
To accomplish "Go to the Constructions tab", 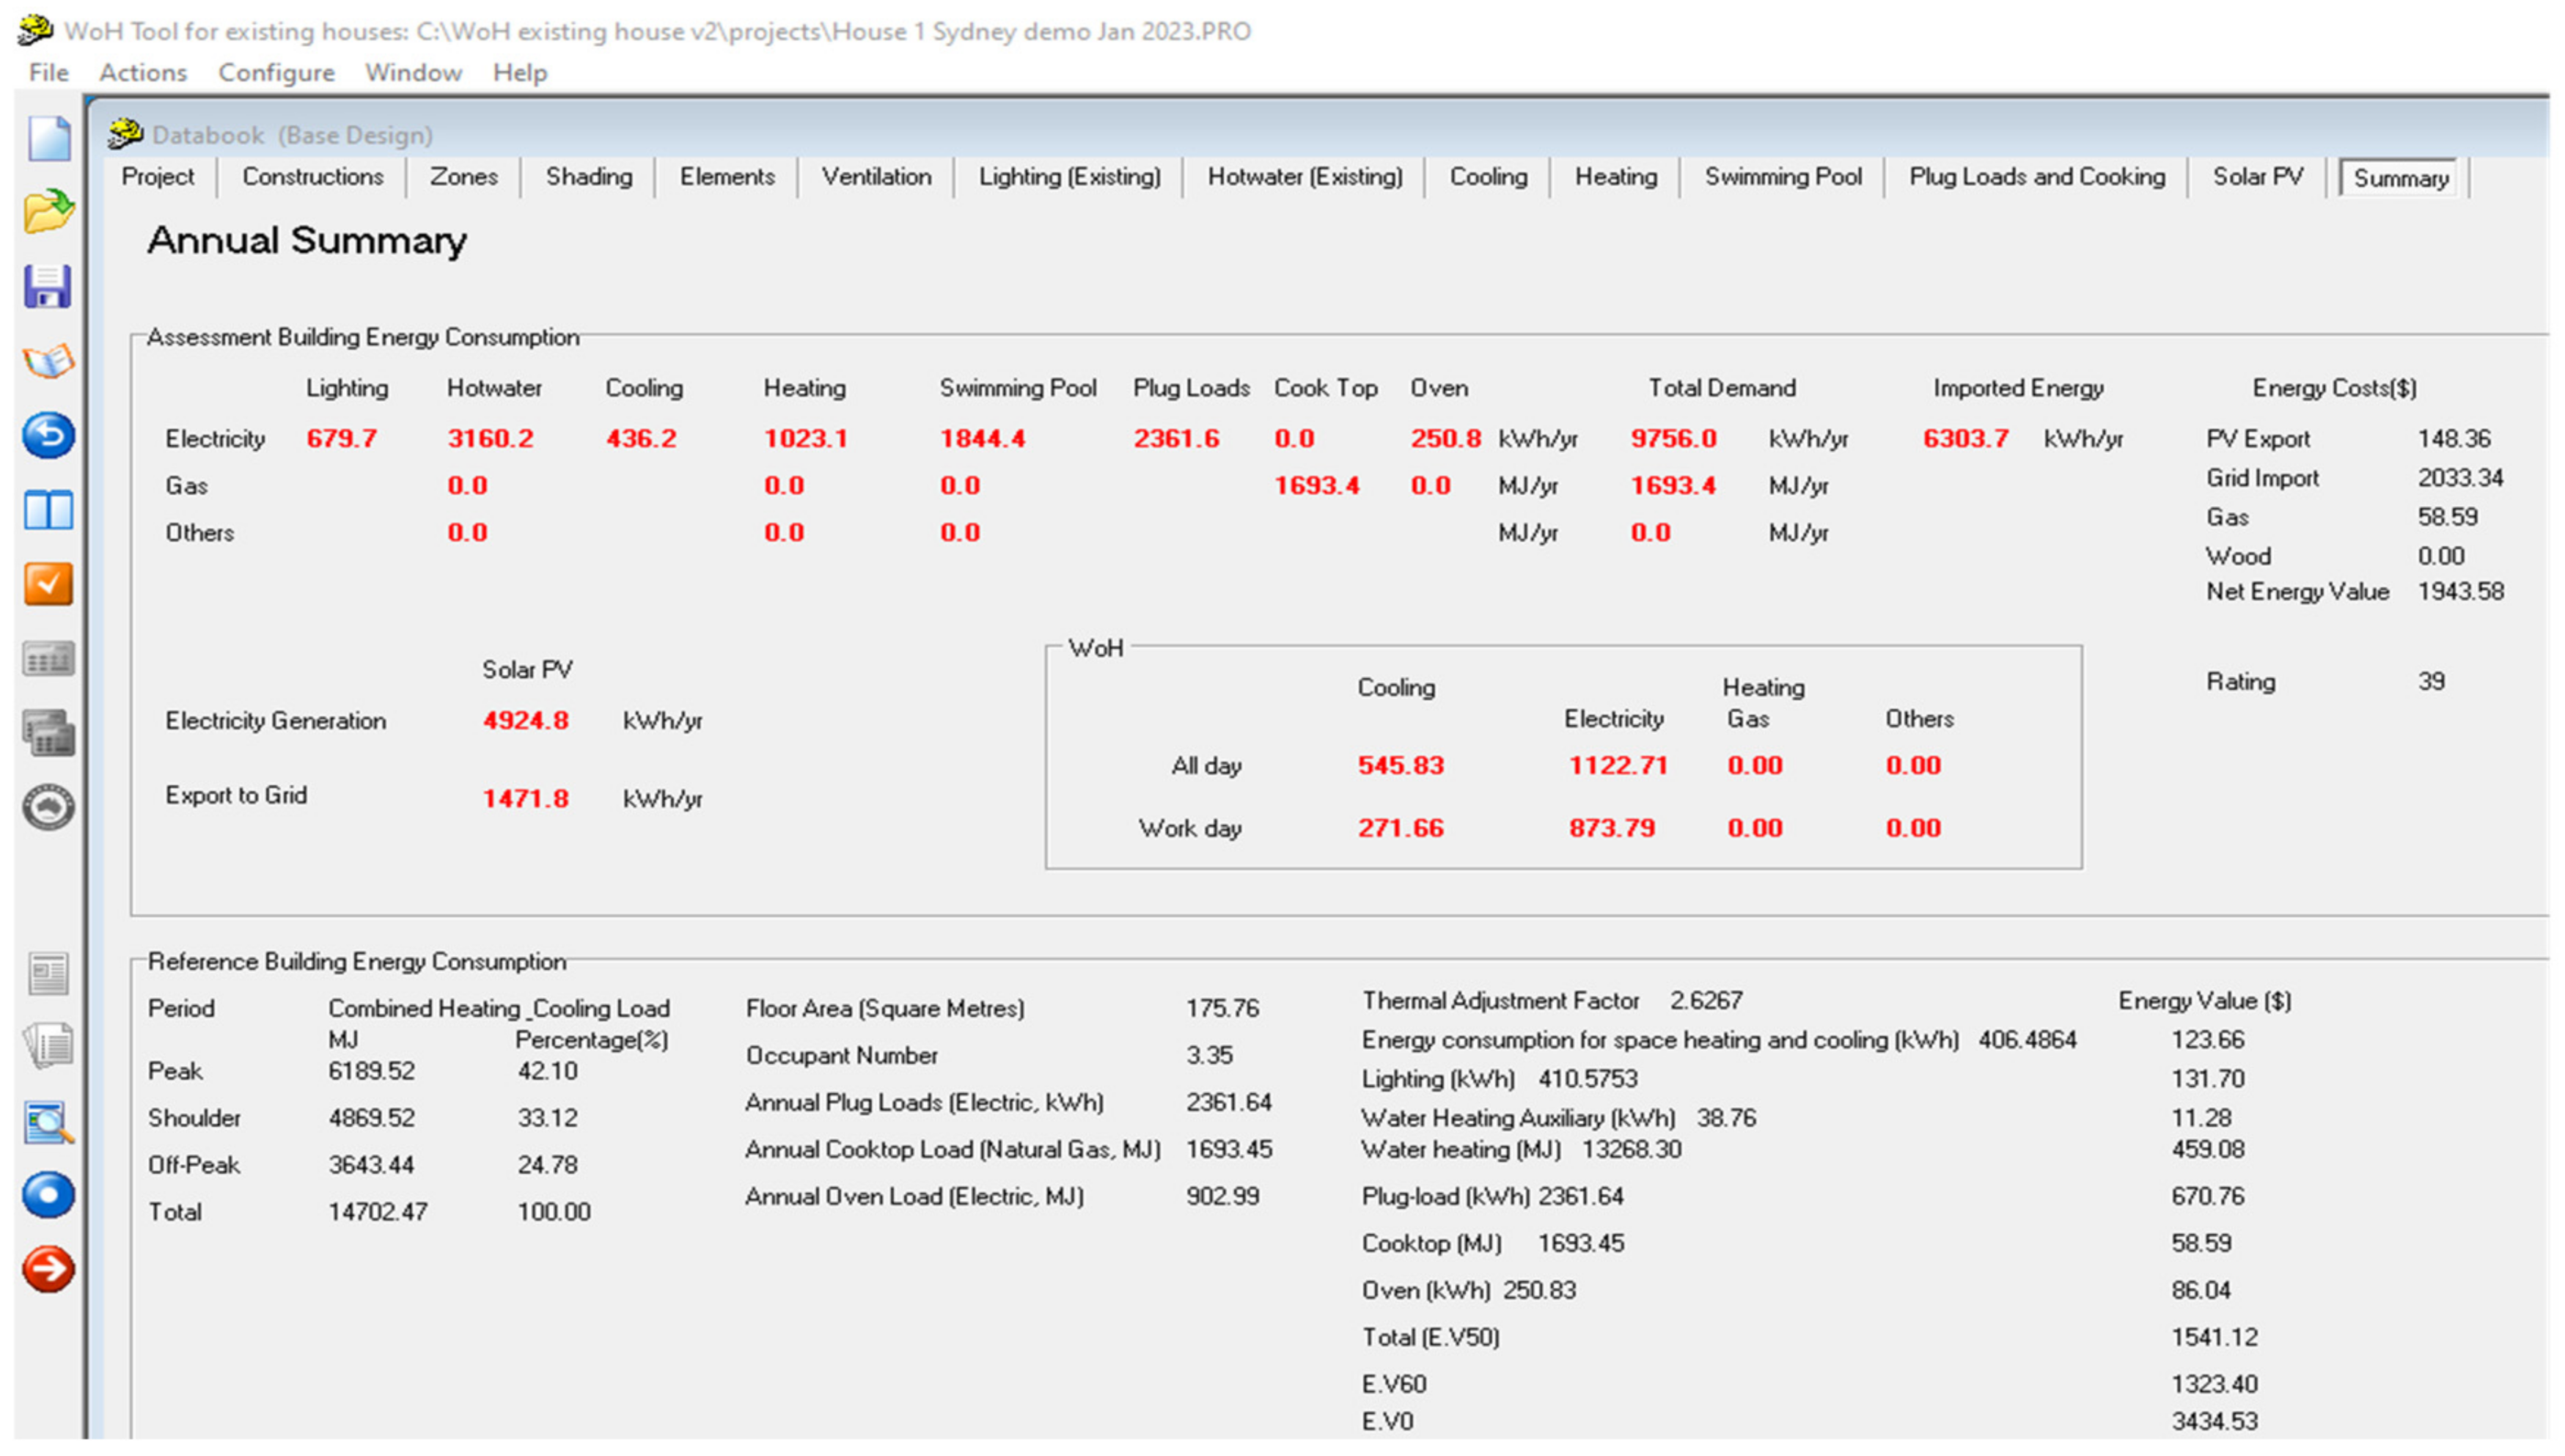I will [x=312, y=177].
